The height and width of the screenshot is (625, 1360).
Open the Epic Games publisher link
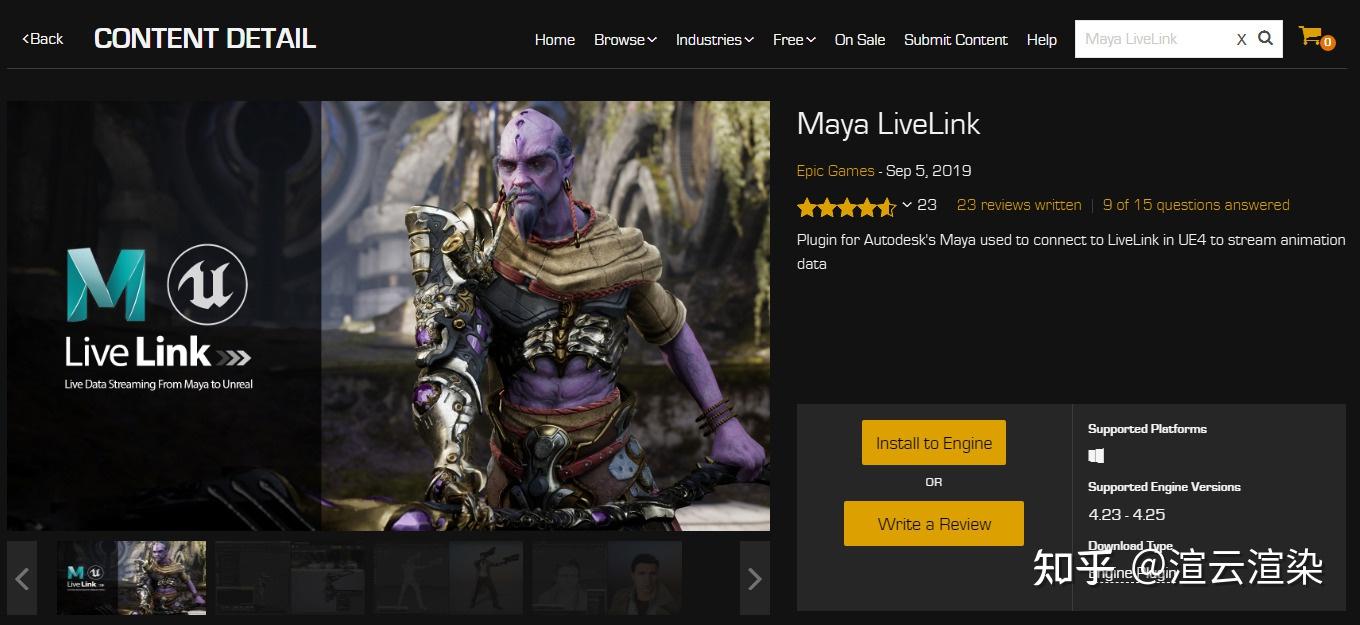click(835, 171)
